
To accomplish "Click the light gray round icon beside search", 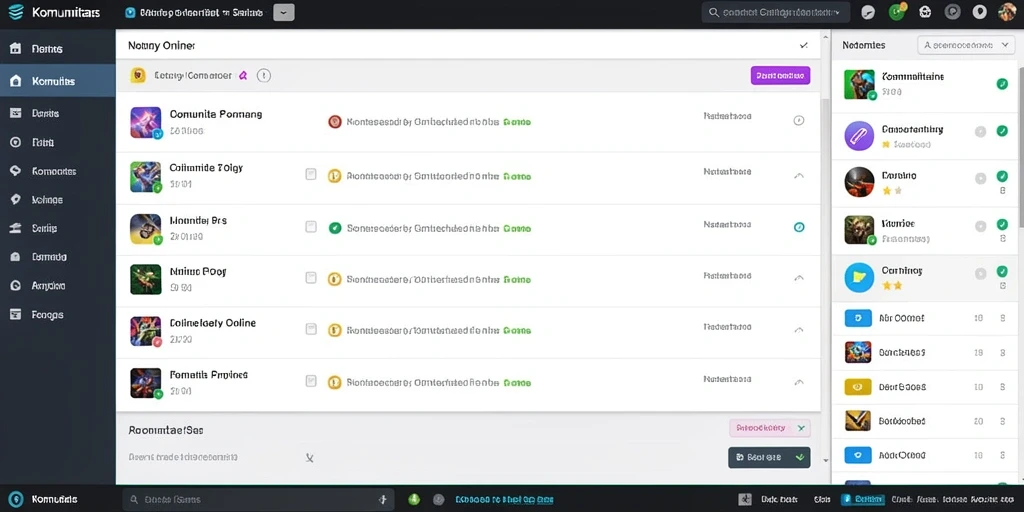I will (868, 12).
